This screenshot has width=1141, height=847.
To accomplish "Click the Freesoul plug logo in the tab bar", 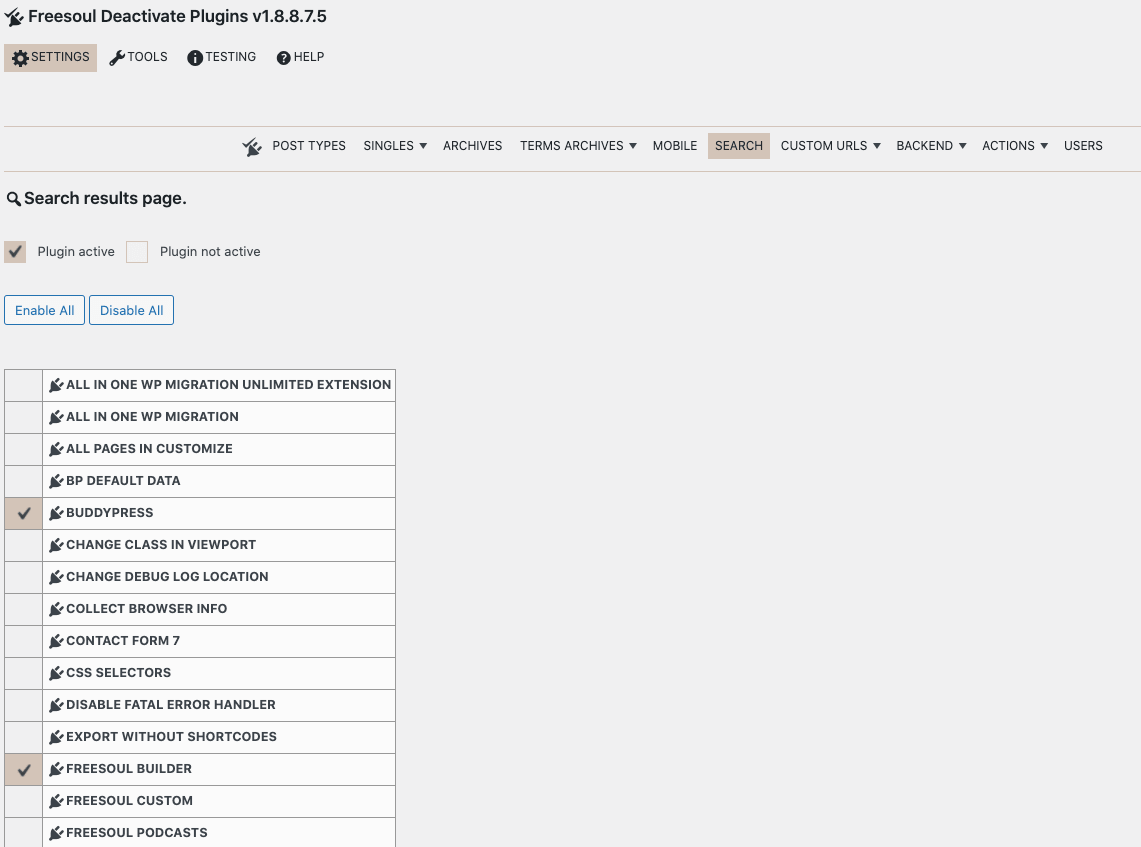I will click(251, 146).
